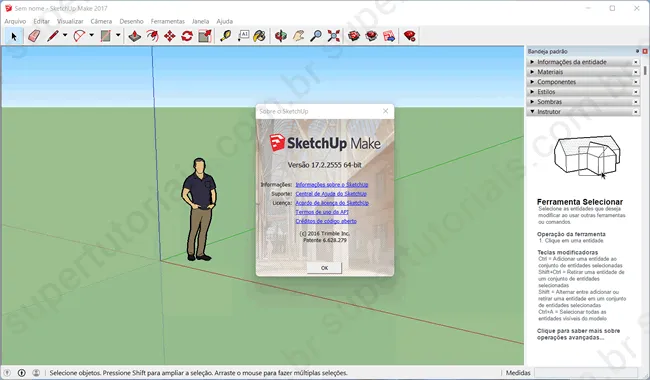Close the Instrutor panel
This screenshot has height=380, width=650.
[x=635, y=112]
